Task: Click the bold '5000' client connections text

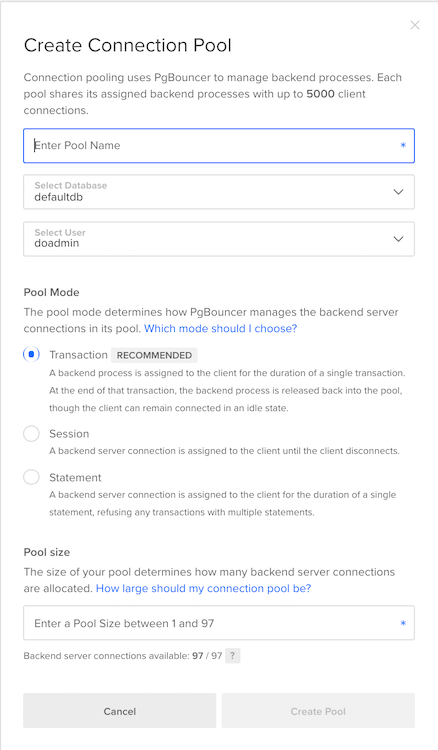Action: tap(320, 94)
